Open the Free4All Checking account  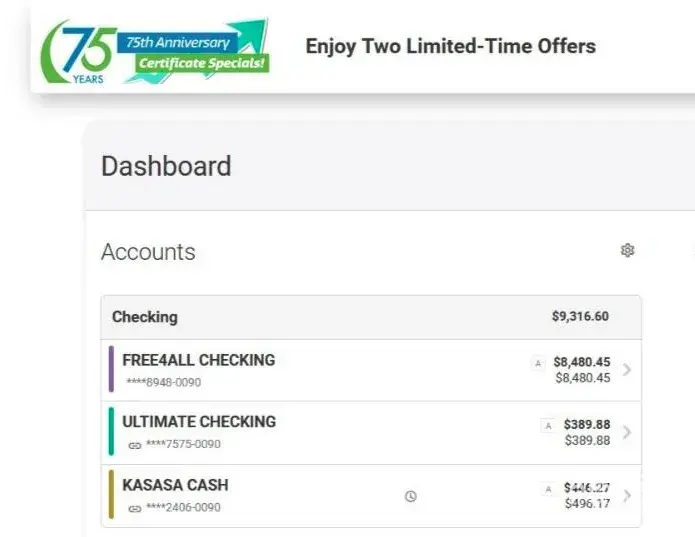pyautogui.click(x=198, y=360)
